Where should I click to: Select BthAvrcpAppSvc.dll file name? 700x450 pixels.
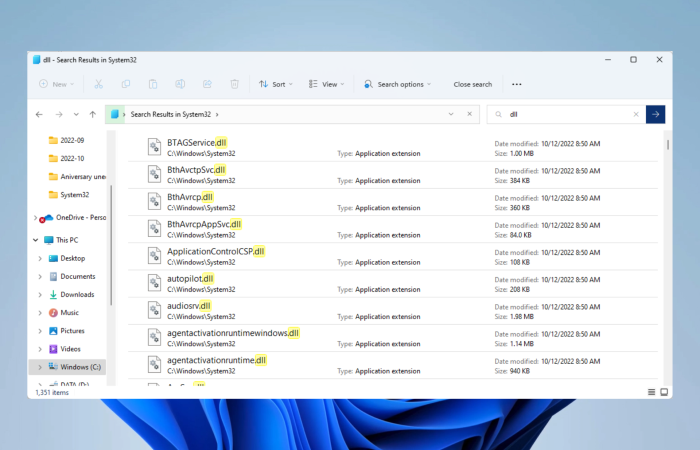tap(204, 224)
